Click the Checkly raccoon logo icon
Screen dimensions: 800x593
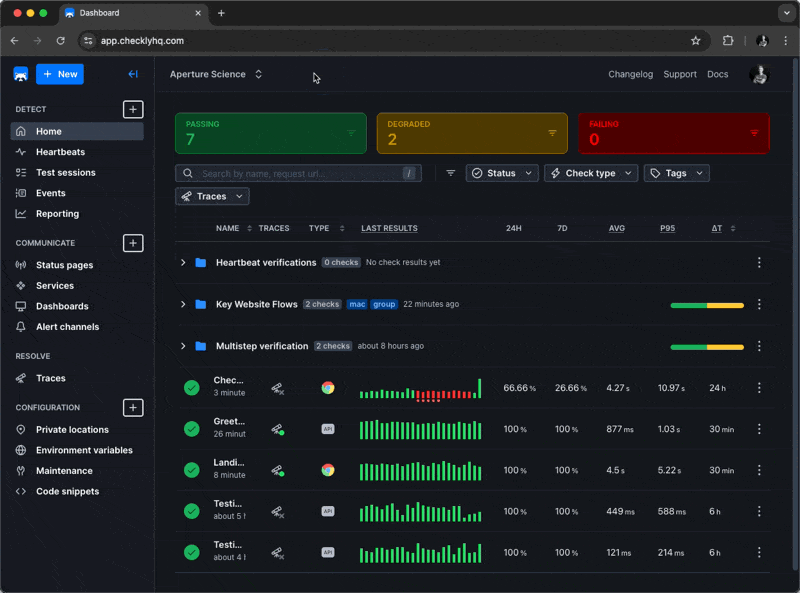click(x=21, y=75)
